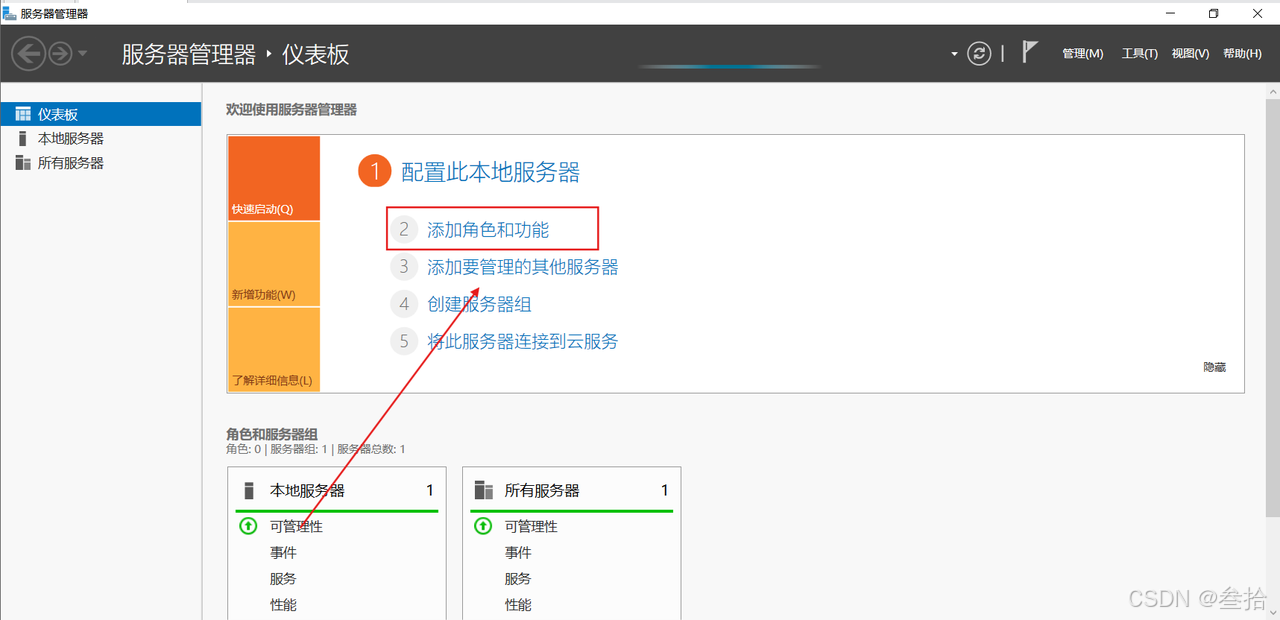Select the 新增功能(W) tile
This screenshot has height=620, width=1280.
click(274, 264)
